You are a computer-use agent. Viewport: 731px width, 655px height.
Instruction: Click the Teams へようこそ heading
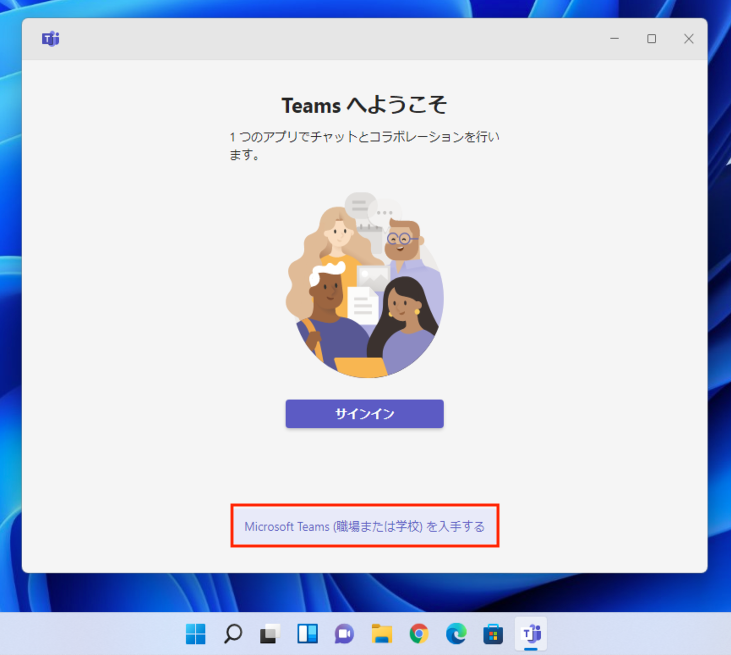365,105
